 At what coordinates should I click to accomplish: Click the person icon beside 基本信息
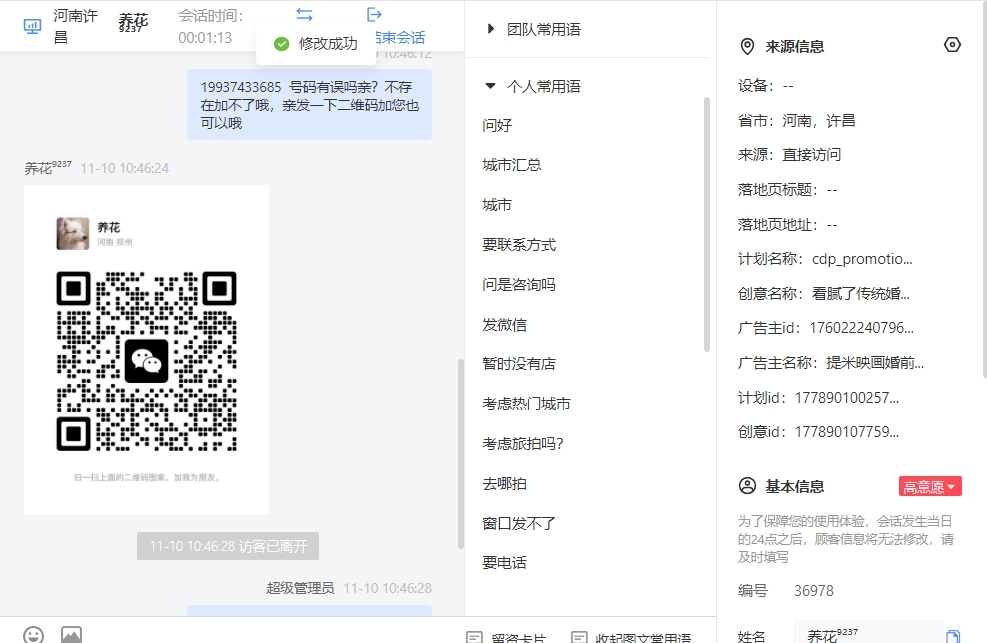coord(747,486)
